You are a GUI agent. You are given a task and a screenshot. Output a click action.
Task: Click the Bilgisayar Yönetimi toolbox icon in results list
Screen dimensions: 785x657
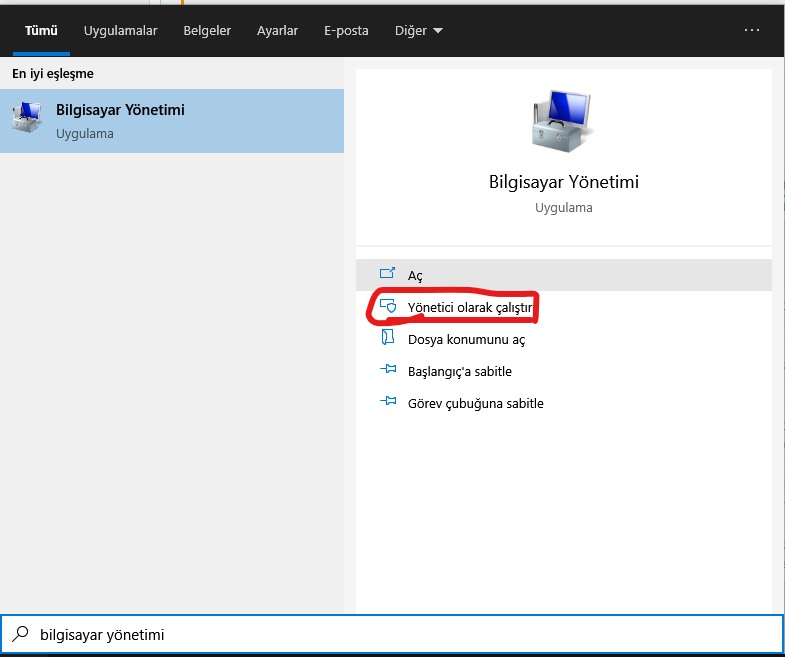point(27,117)
